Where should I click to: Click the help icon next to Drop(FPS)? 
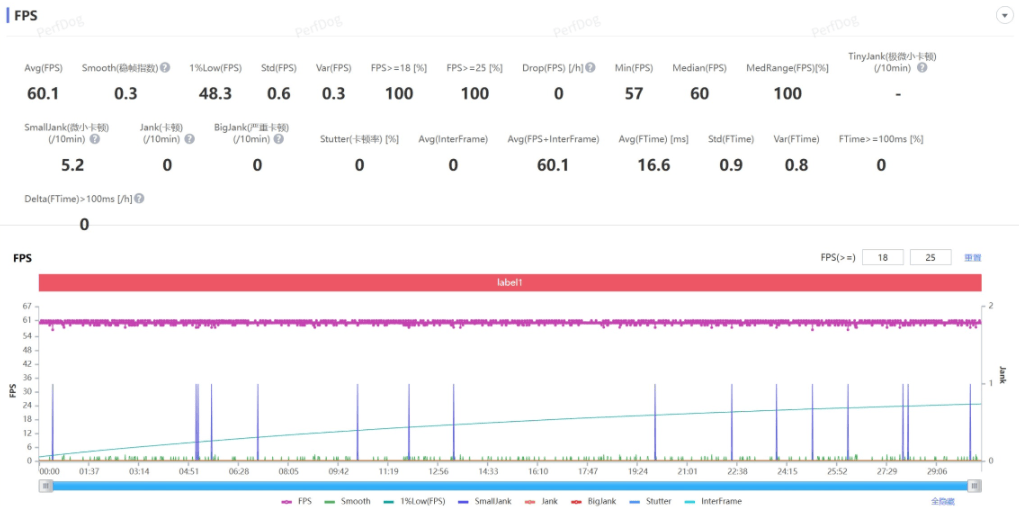pyautogui.click(x=590, y=68)
